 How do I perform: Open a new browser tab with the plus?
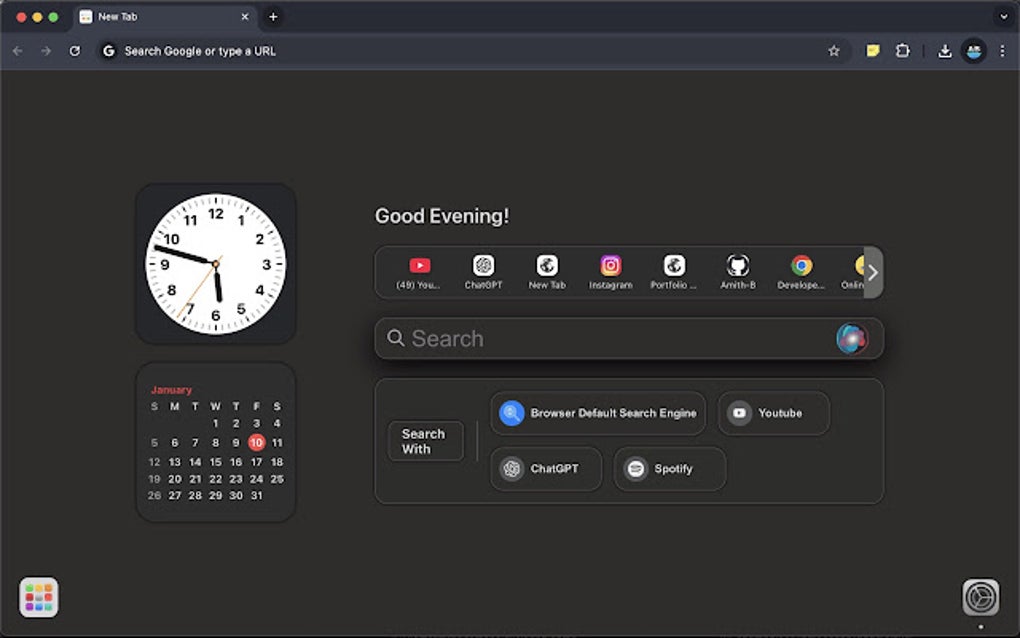tap(273, 17)
